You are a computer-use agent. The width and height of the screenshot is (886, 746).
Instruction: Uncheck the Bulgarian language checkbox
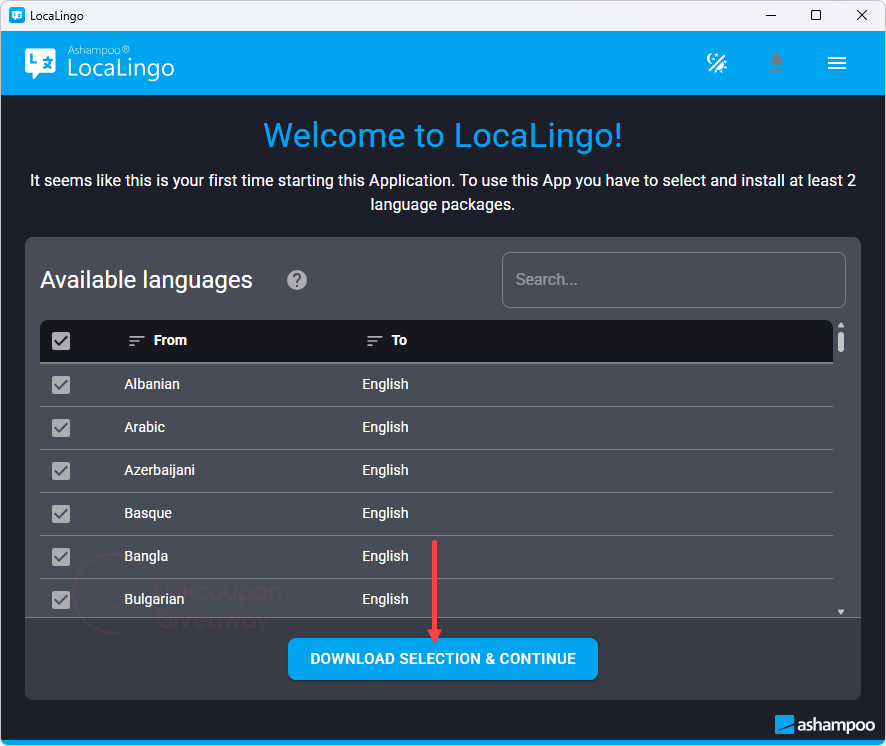[61, 600]
